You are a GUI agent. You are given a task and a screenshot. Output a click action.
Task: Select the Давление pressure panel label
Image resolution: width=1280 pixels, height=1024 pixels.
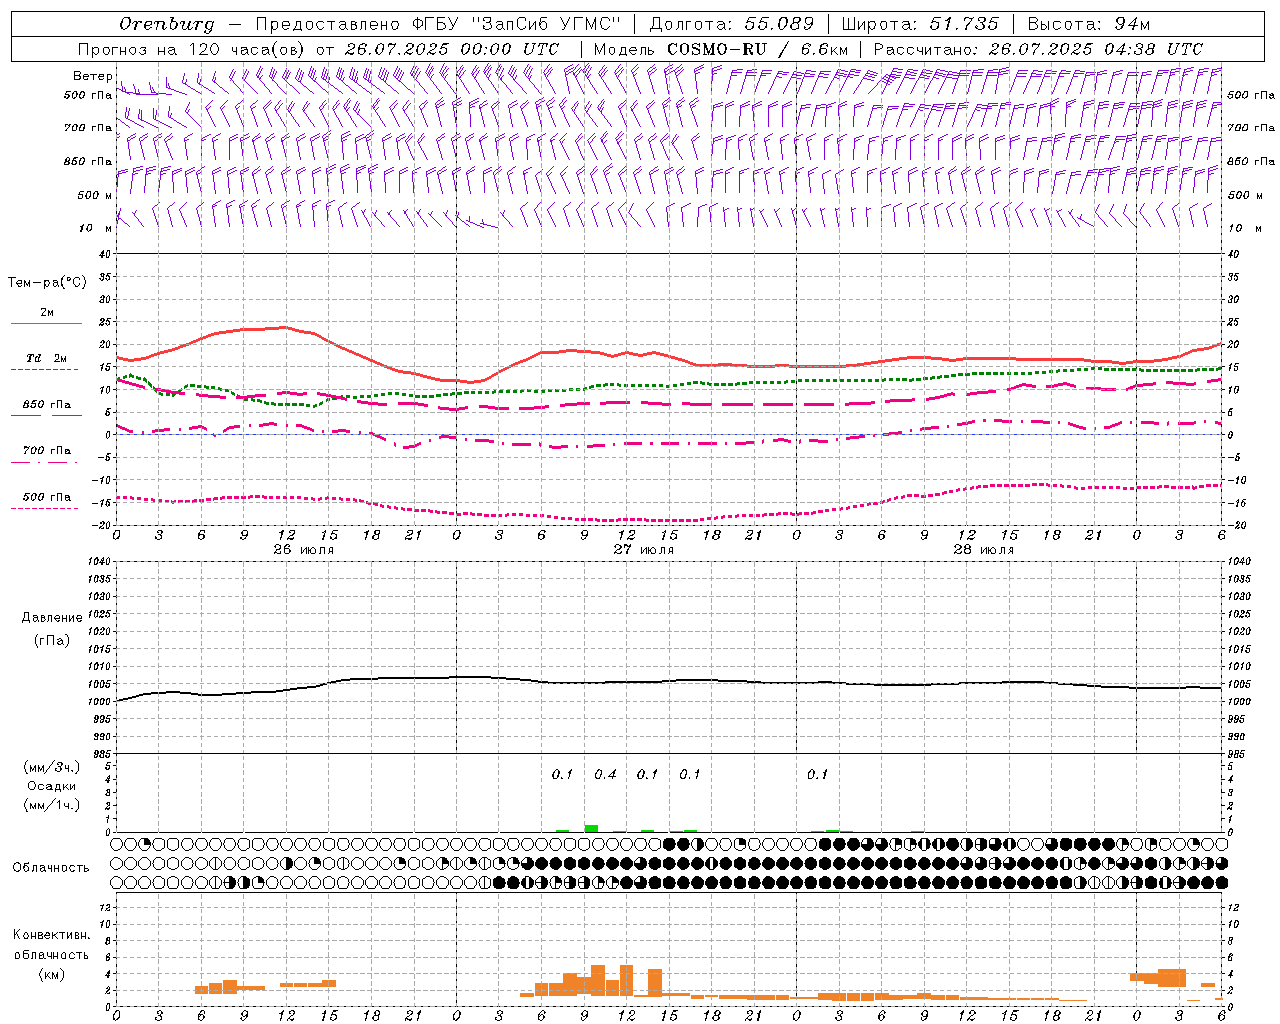coord(52,618)
